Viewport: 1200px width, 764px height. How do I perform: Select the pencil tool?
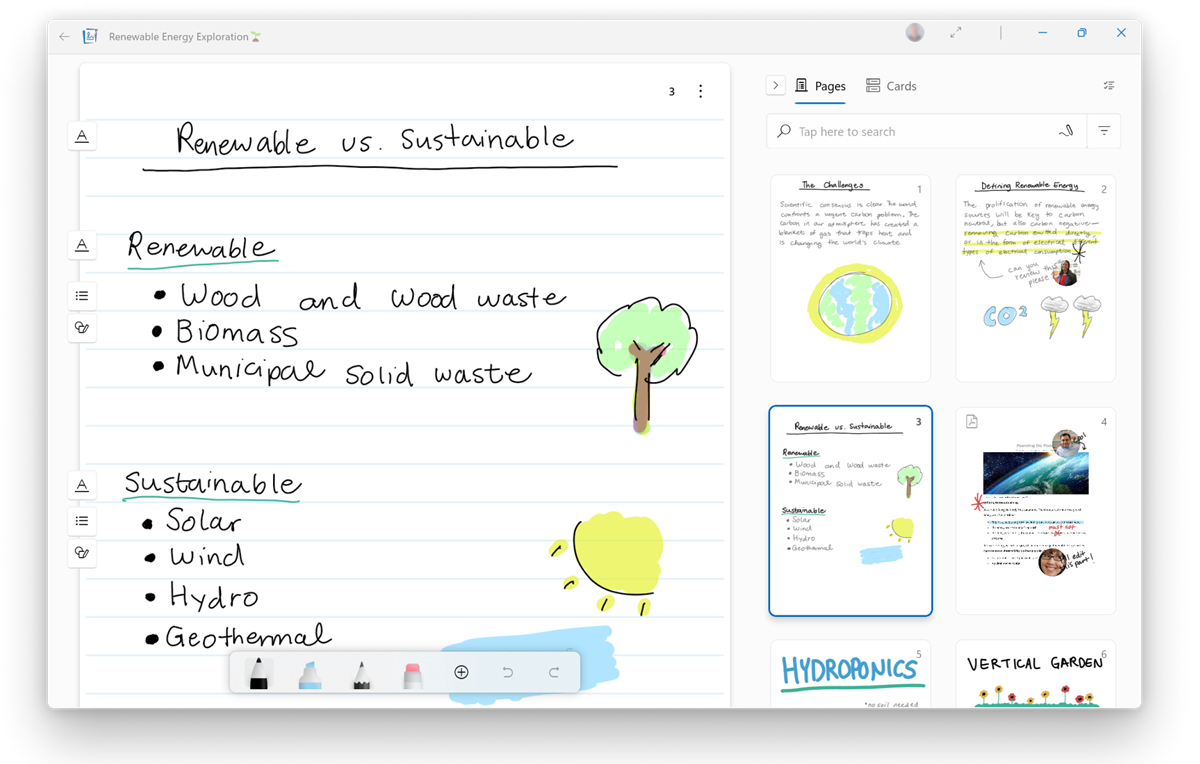(x=362, y=673)
